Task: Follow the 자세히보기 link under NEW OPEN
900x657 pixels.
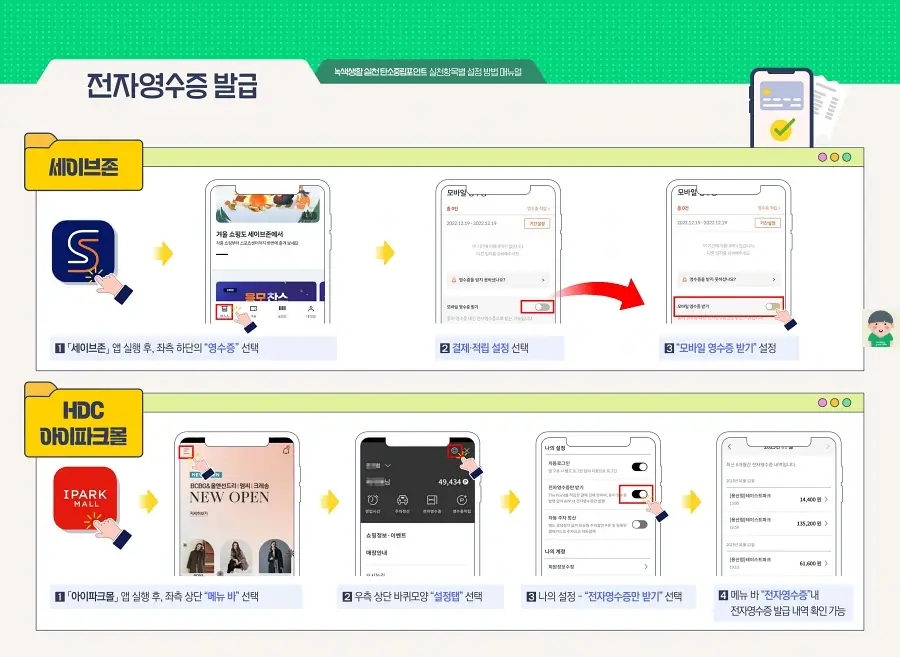Action: pos(199,514)
